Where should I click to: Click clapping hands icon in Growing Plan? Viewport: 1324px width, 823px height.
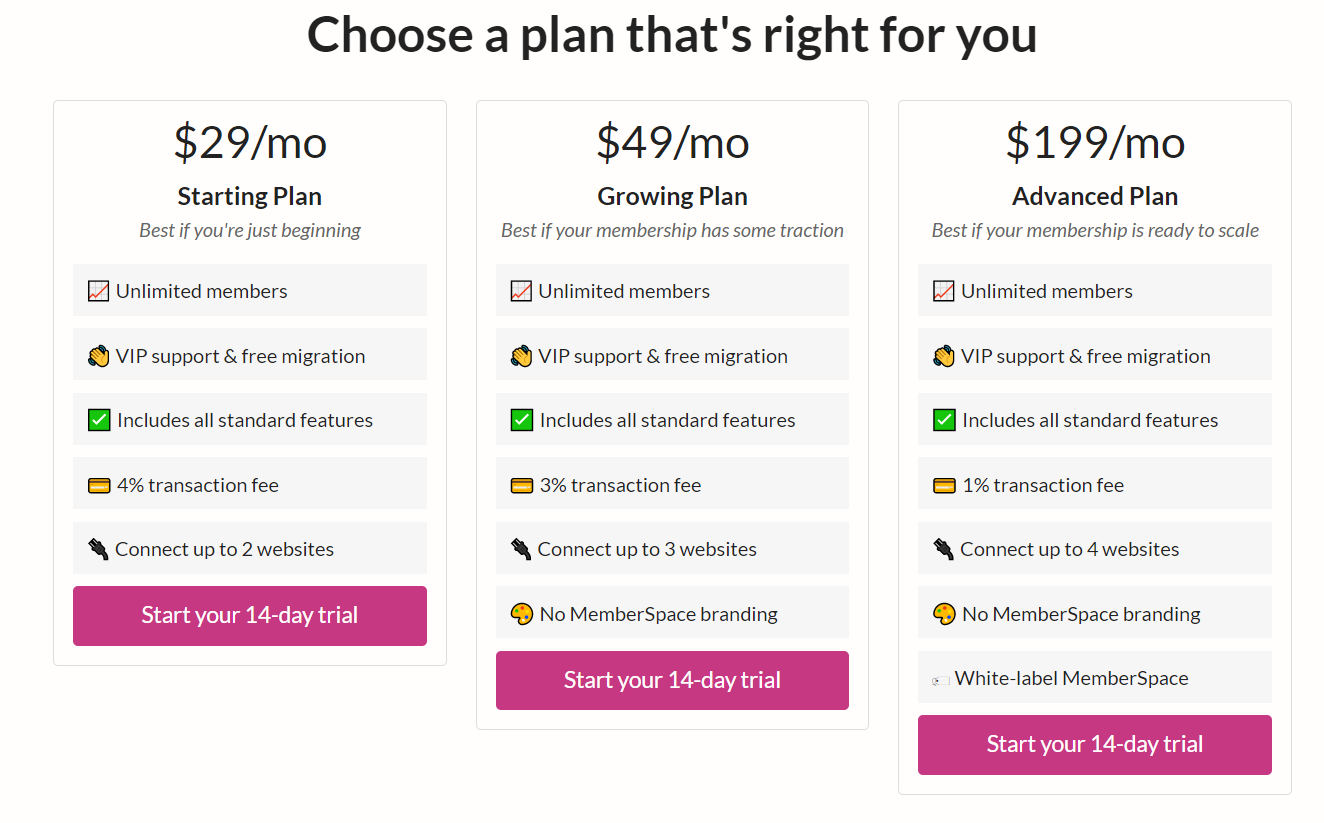click(x=521, y=356)
